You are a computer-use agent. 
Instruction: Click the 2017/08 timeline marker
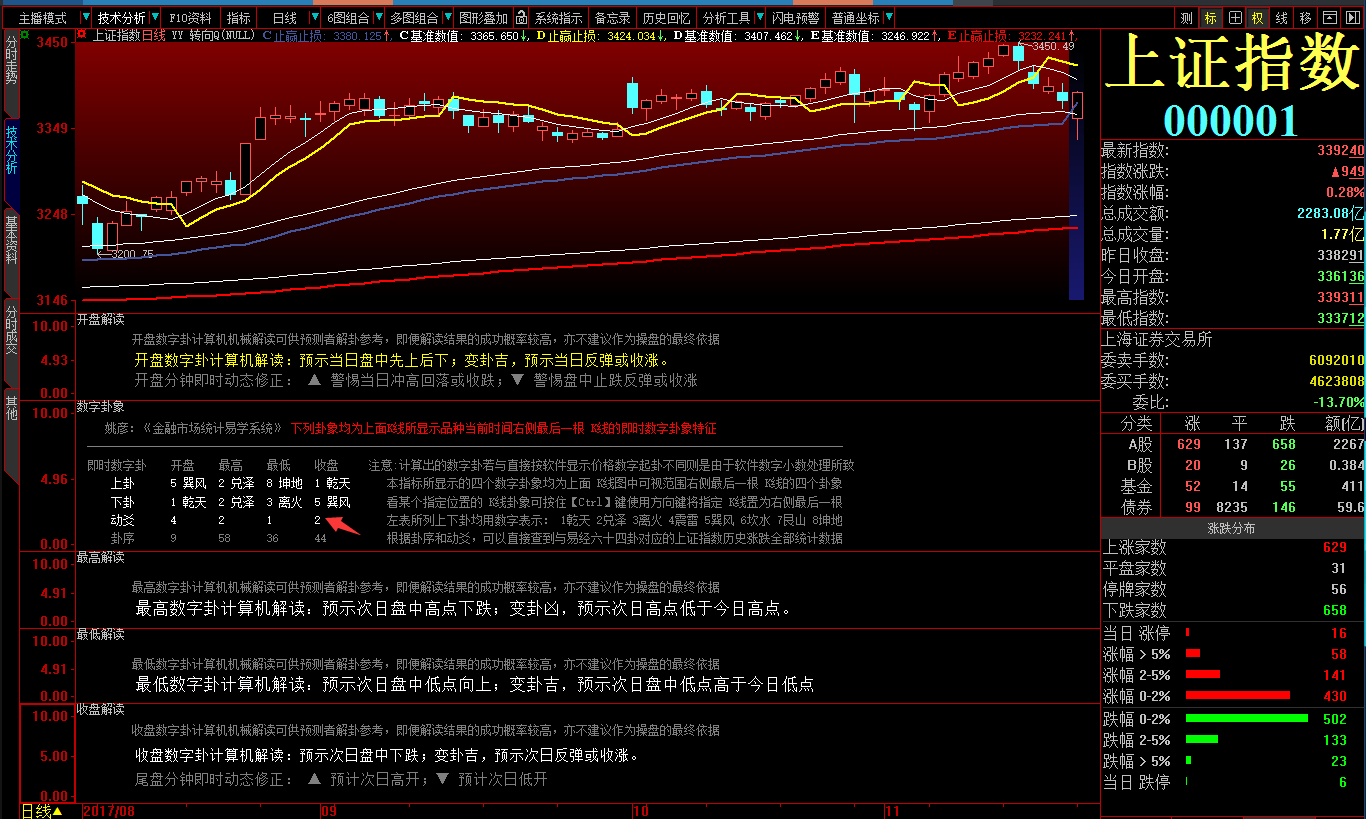[108, 811]
